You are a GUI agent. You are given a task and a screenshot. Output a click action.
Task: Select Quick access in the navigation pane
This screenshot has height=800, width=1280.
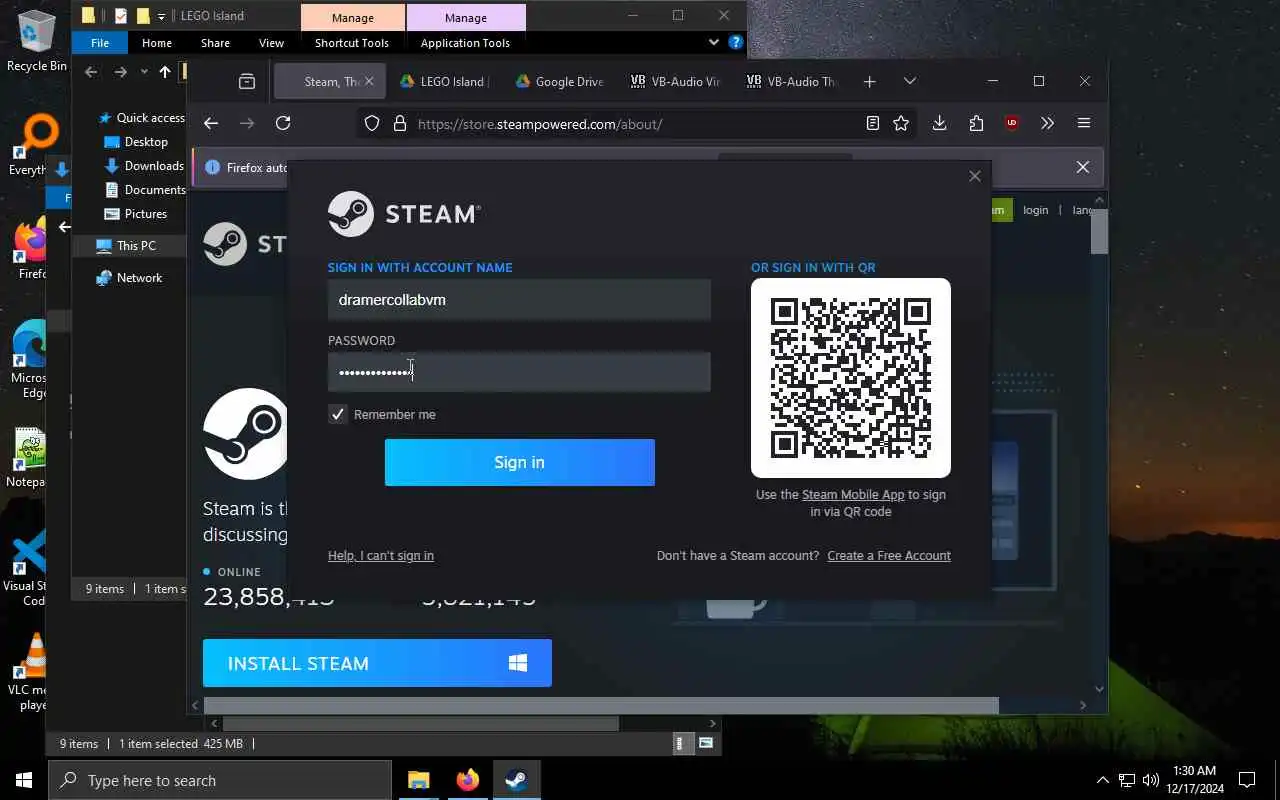pyautogui.click(x=141, y=117)
